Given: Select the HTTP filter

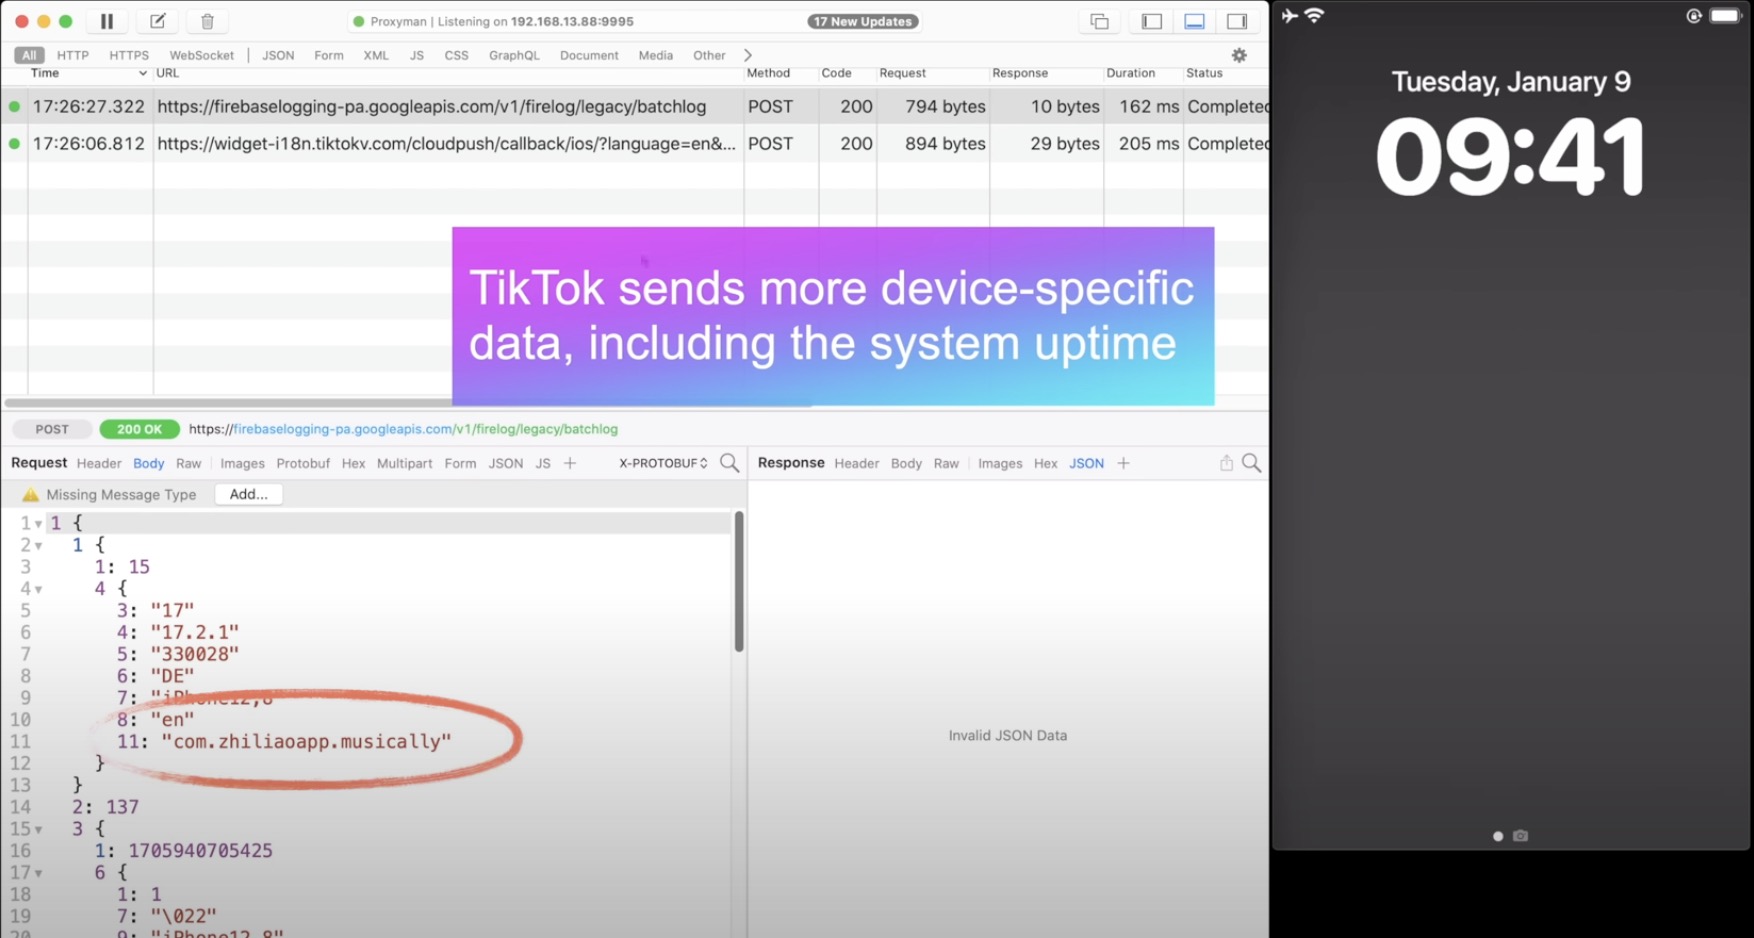Looking at the screenshot, I should click(73, 55).
